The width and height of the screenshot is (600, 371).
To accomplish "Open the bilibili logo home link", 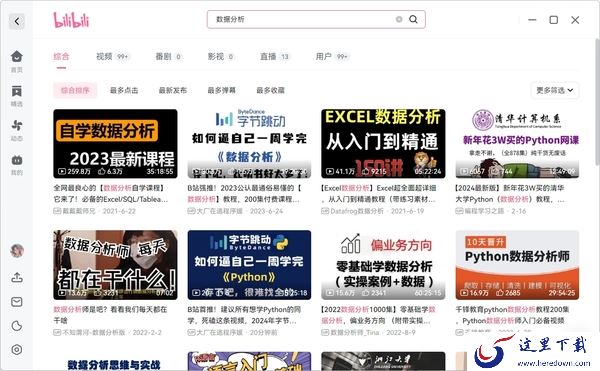I will [71, 20].
